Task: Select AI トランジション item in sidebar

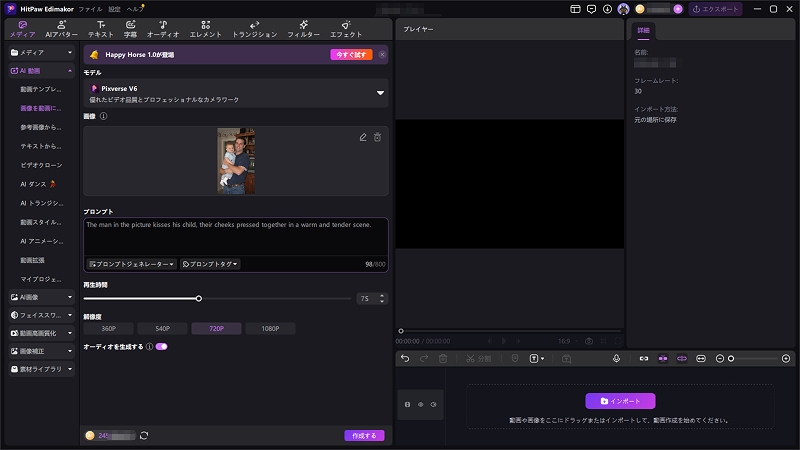Action: coord(41,203)
